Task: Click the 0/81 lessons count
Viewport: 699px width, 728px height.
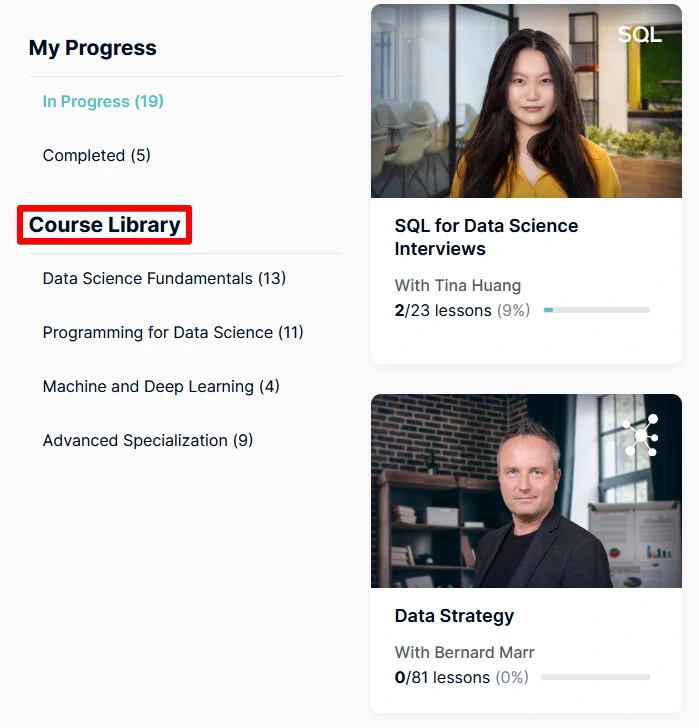Action: (442, 677)
